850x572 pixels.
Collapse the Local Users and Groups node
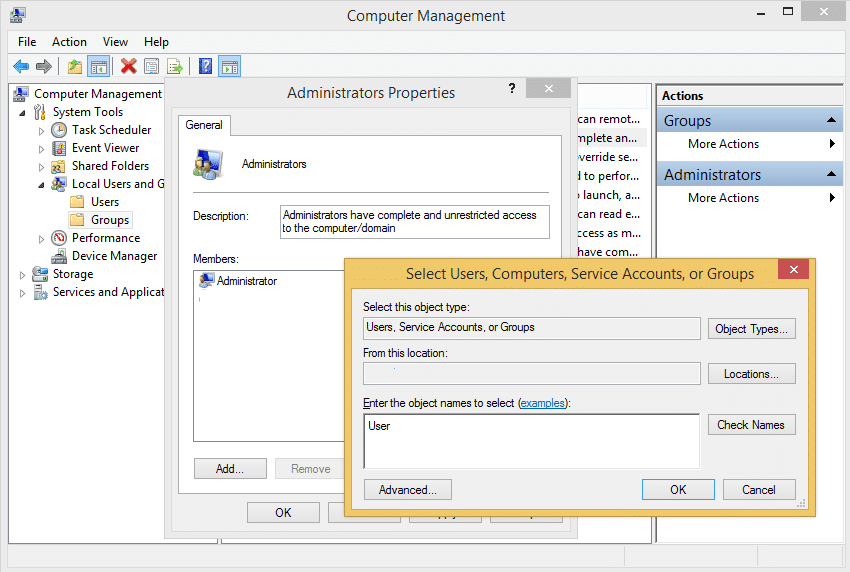pos(41,185)
